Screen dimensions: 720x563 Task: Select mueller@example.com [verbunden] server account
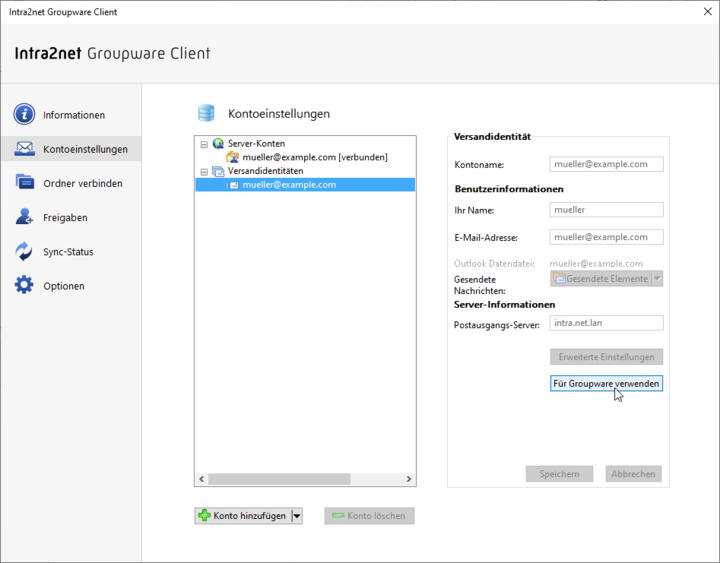point(315,157)
